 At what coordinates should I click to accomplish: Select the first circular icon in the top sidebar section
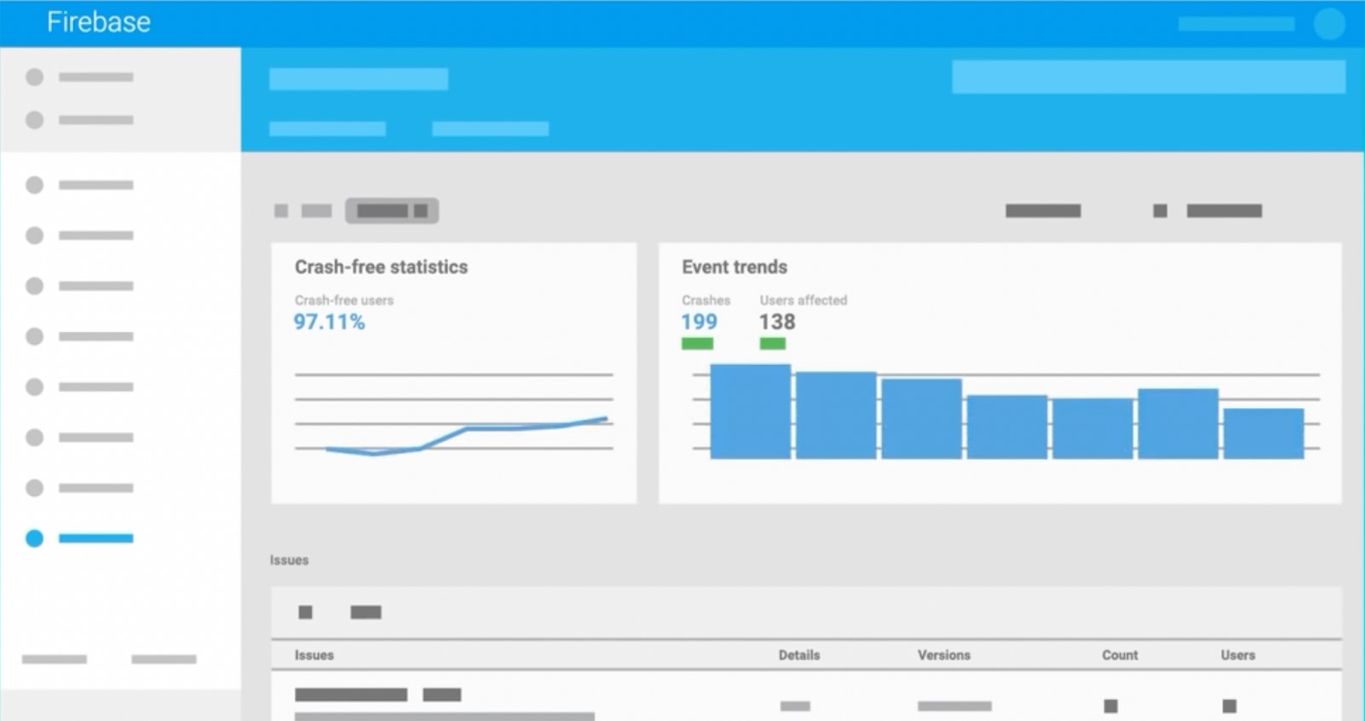pos(35,77)
